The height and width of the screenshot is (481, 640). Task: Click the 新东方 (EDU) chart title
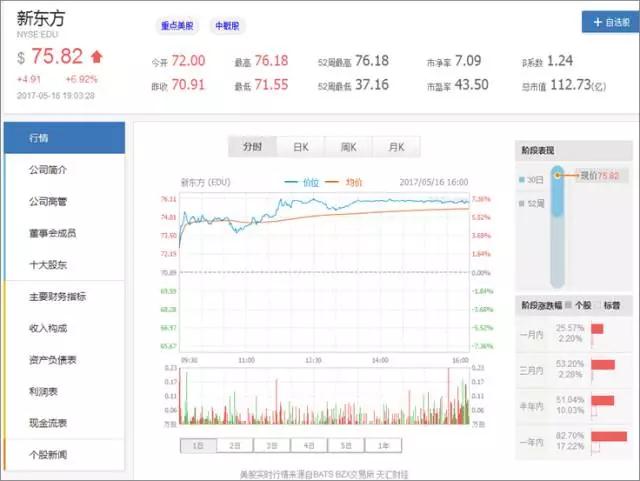tap(206, 182)
